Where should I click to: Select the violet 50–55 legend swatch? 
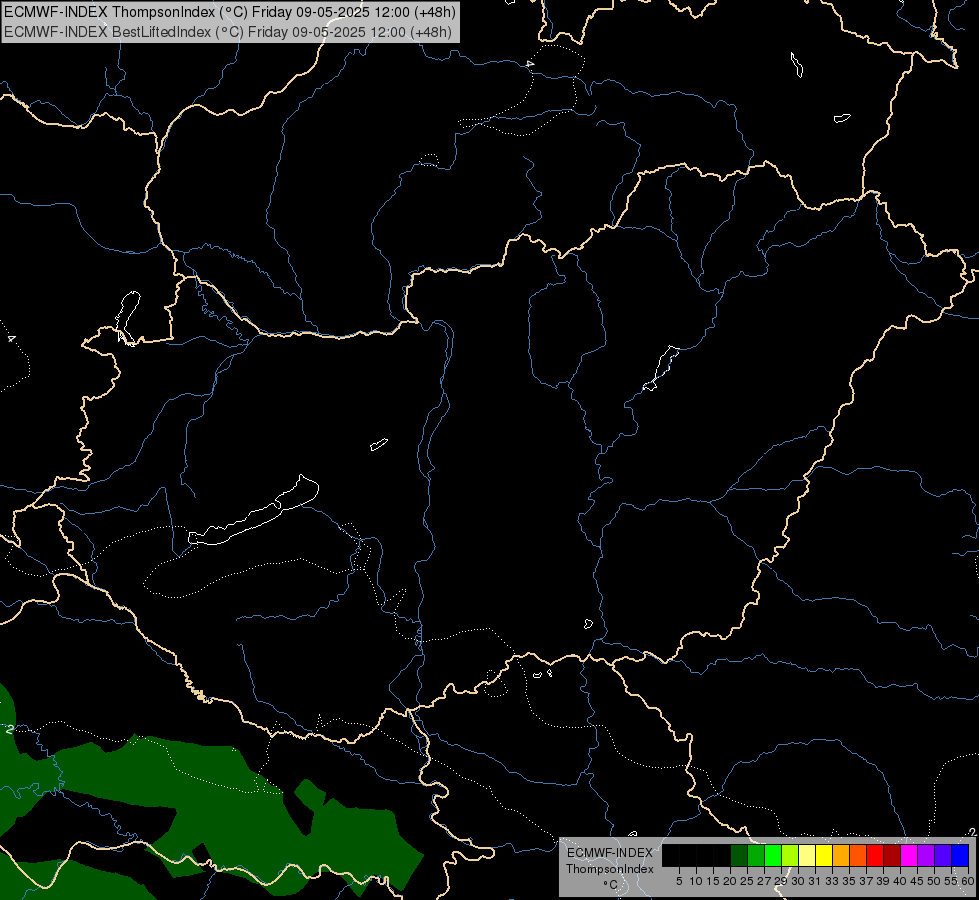pyautogui.click(x=943, y=855)
